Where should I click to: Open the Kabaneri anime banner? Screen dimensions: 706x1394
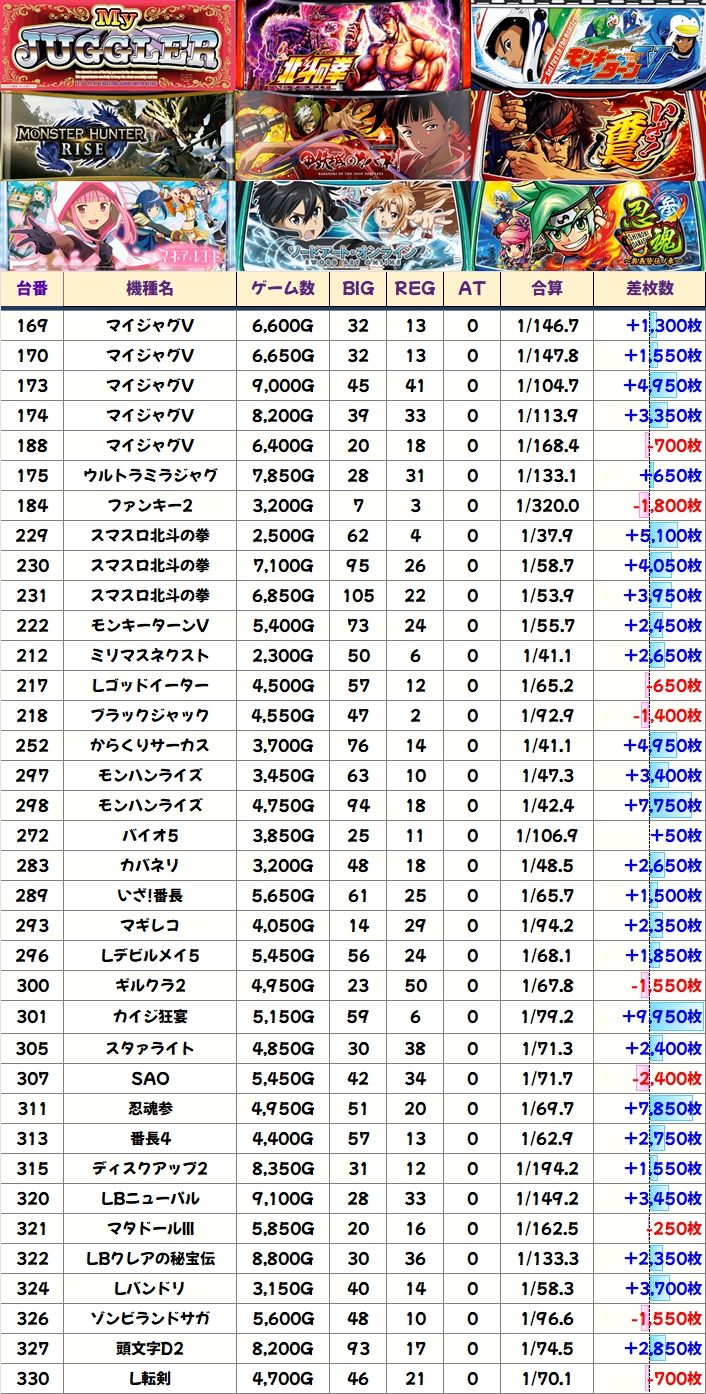(354, 135)
